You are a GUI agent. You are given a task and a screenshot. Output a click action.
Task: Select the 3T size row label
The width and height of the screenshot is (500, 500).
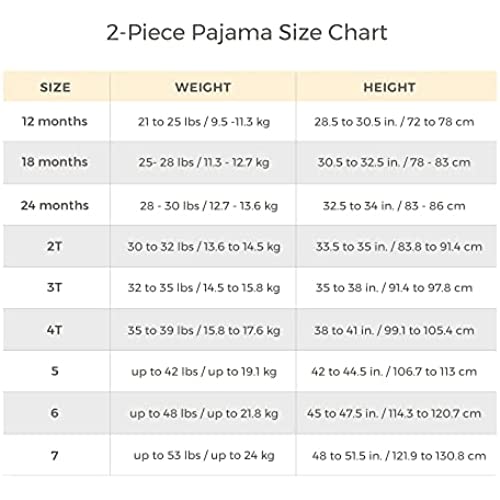[55, 287]
